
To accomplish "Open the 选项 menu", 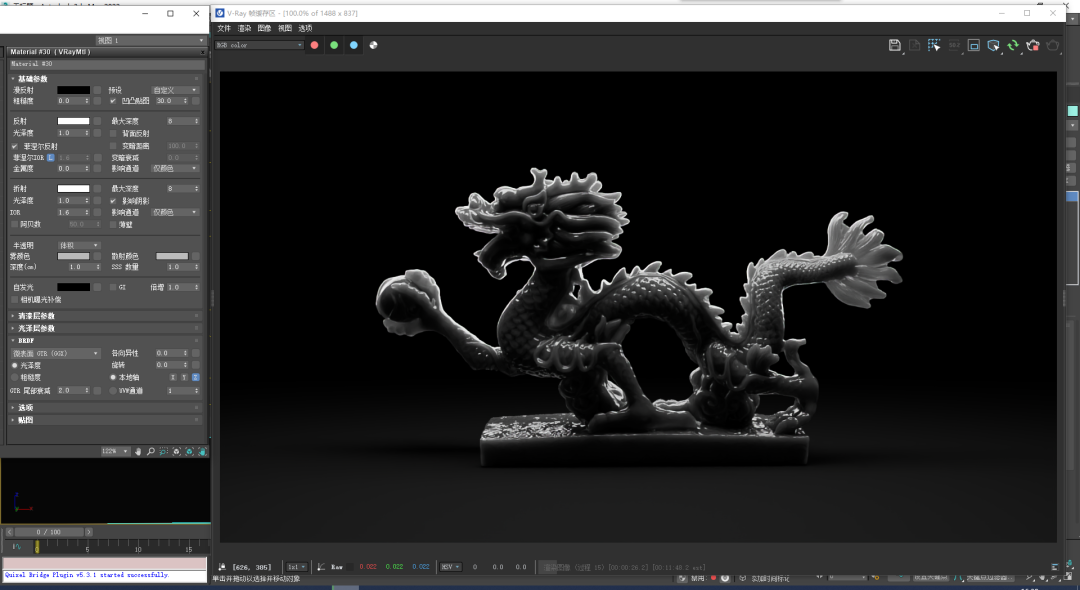I will [x=306, y=28].
